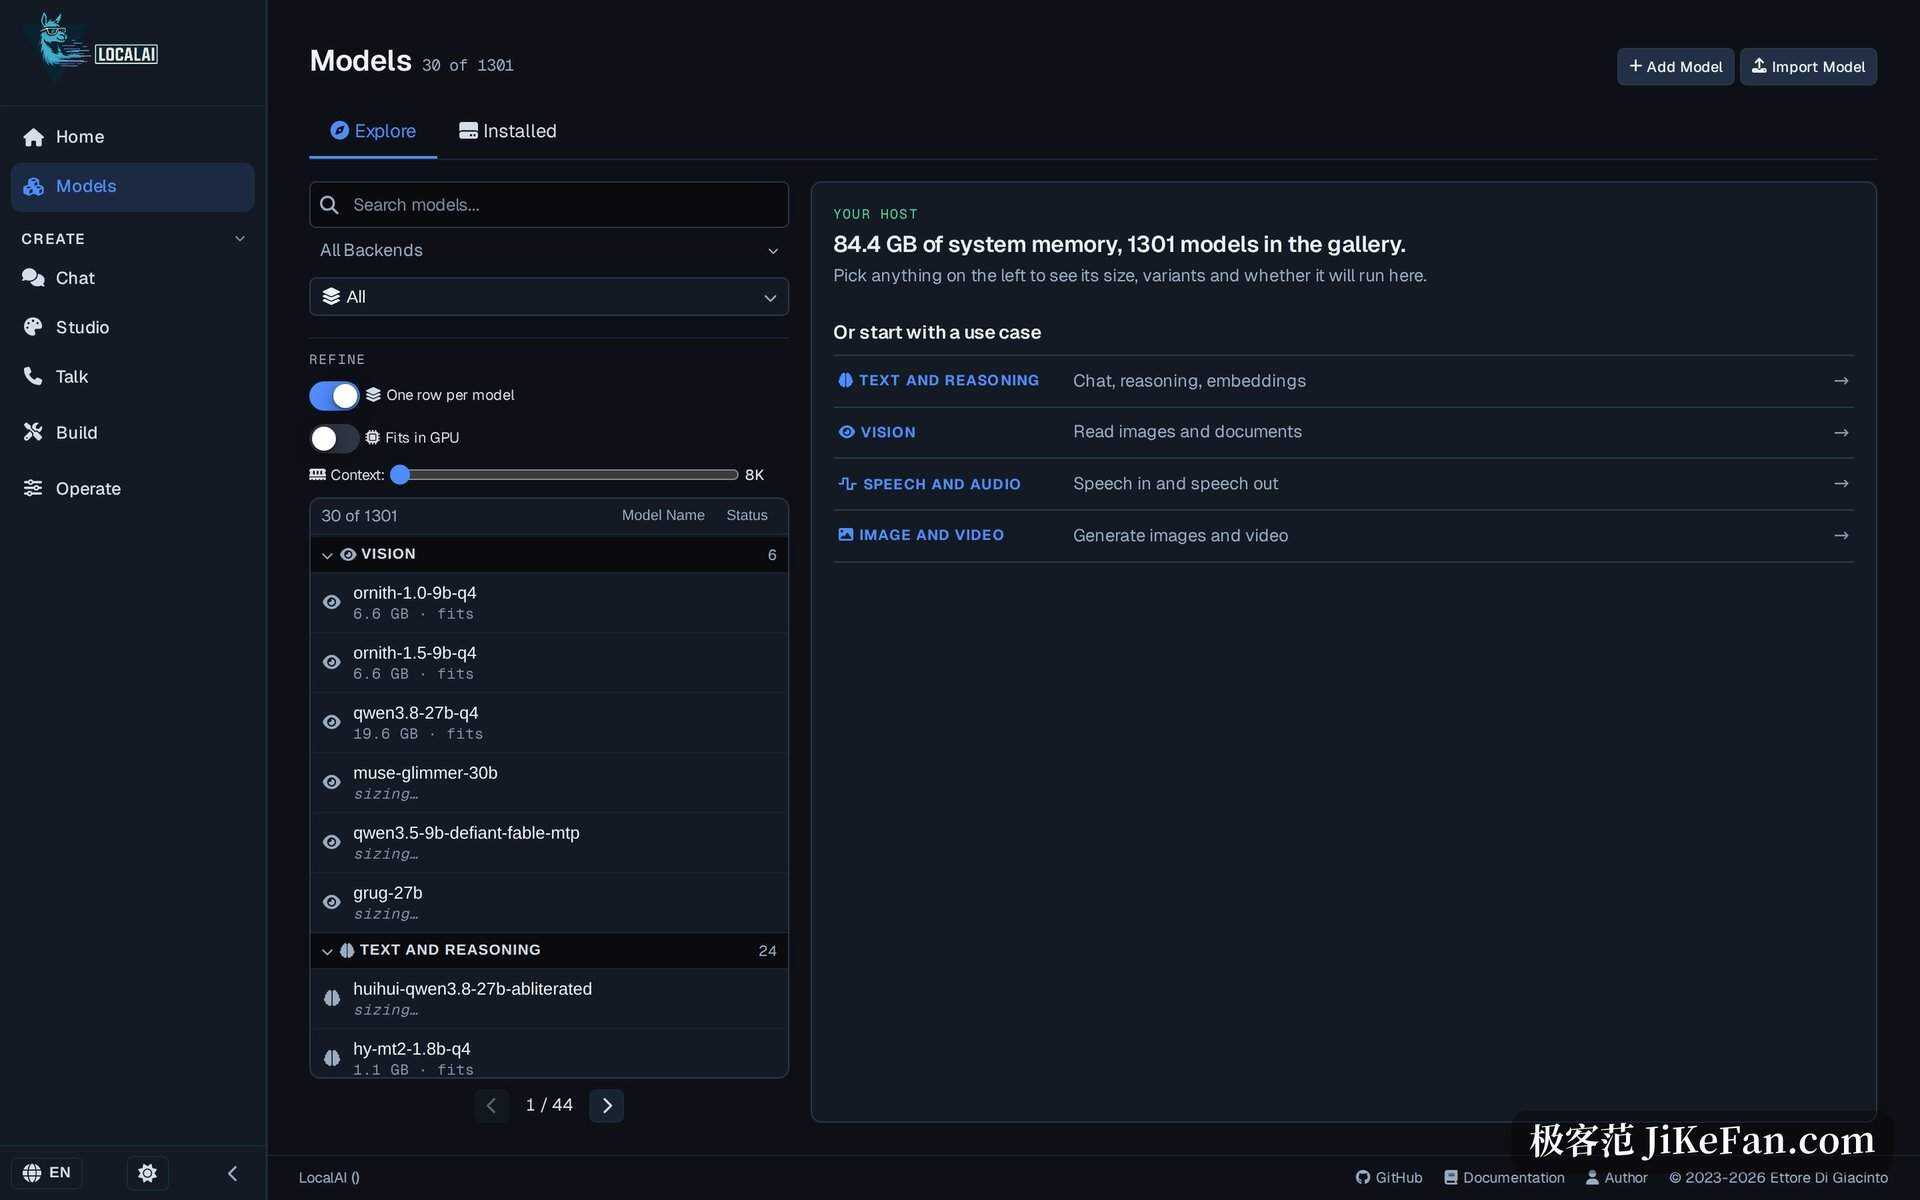
Task: Open the GitHub link in footer
Action: [1389, 1178]
